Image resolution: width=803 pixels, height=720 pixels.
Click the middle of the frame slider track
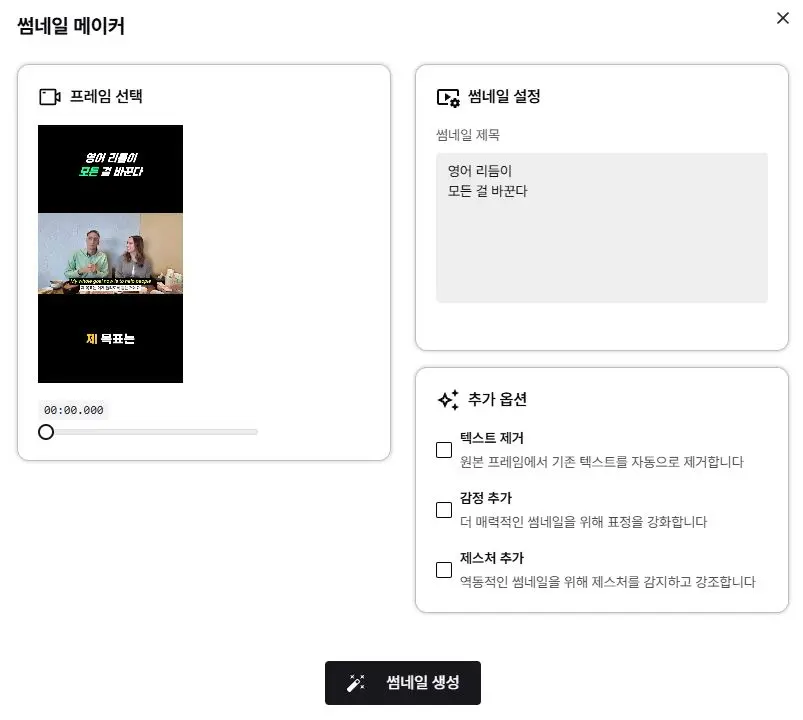click(x=148, y=432)
